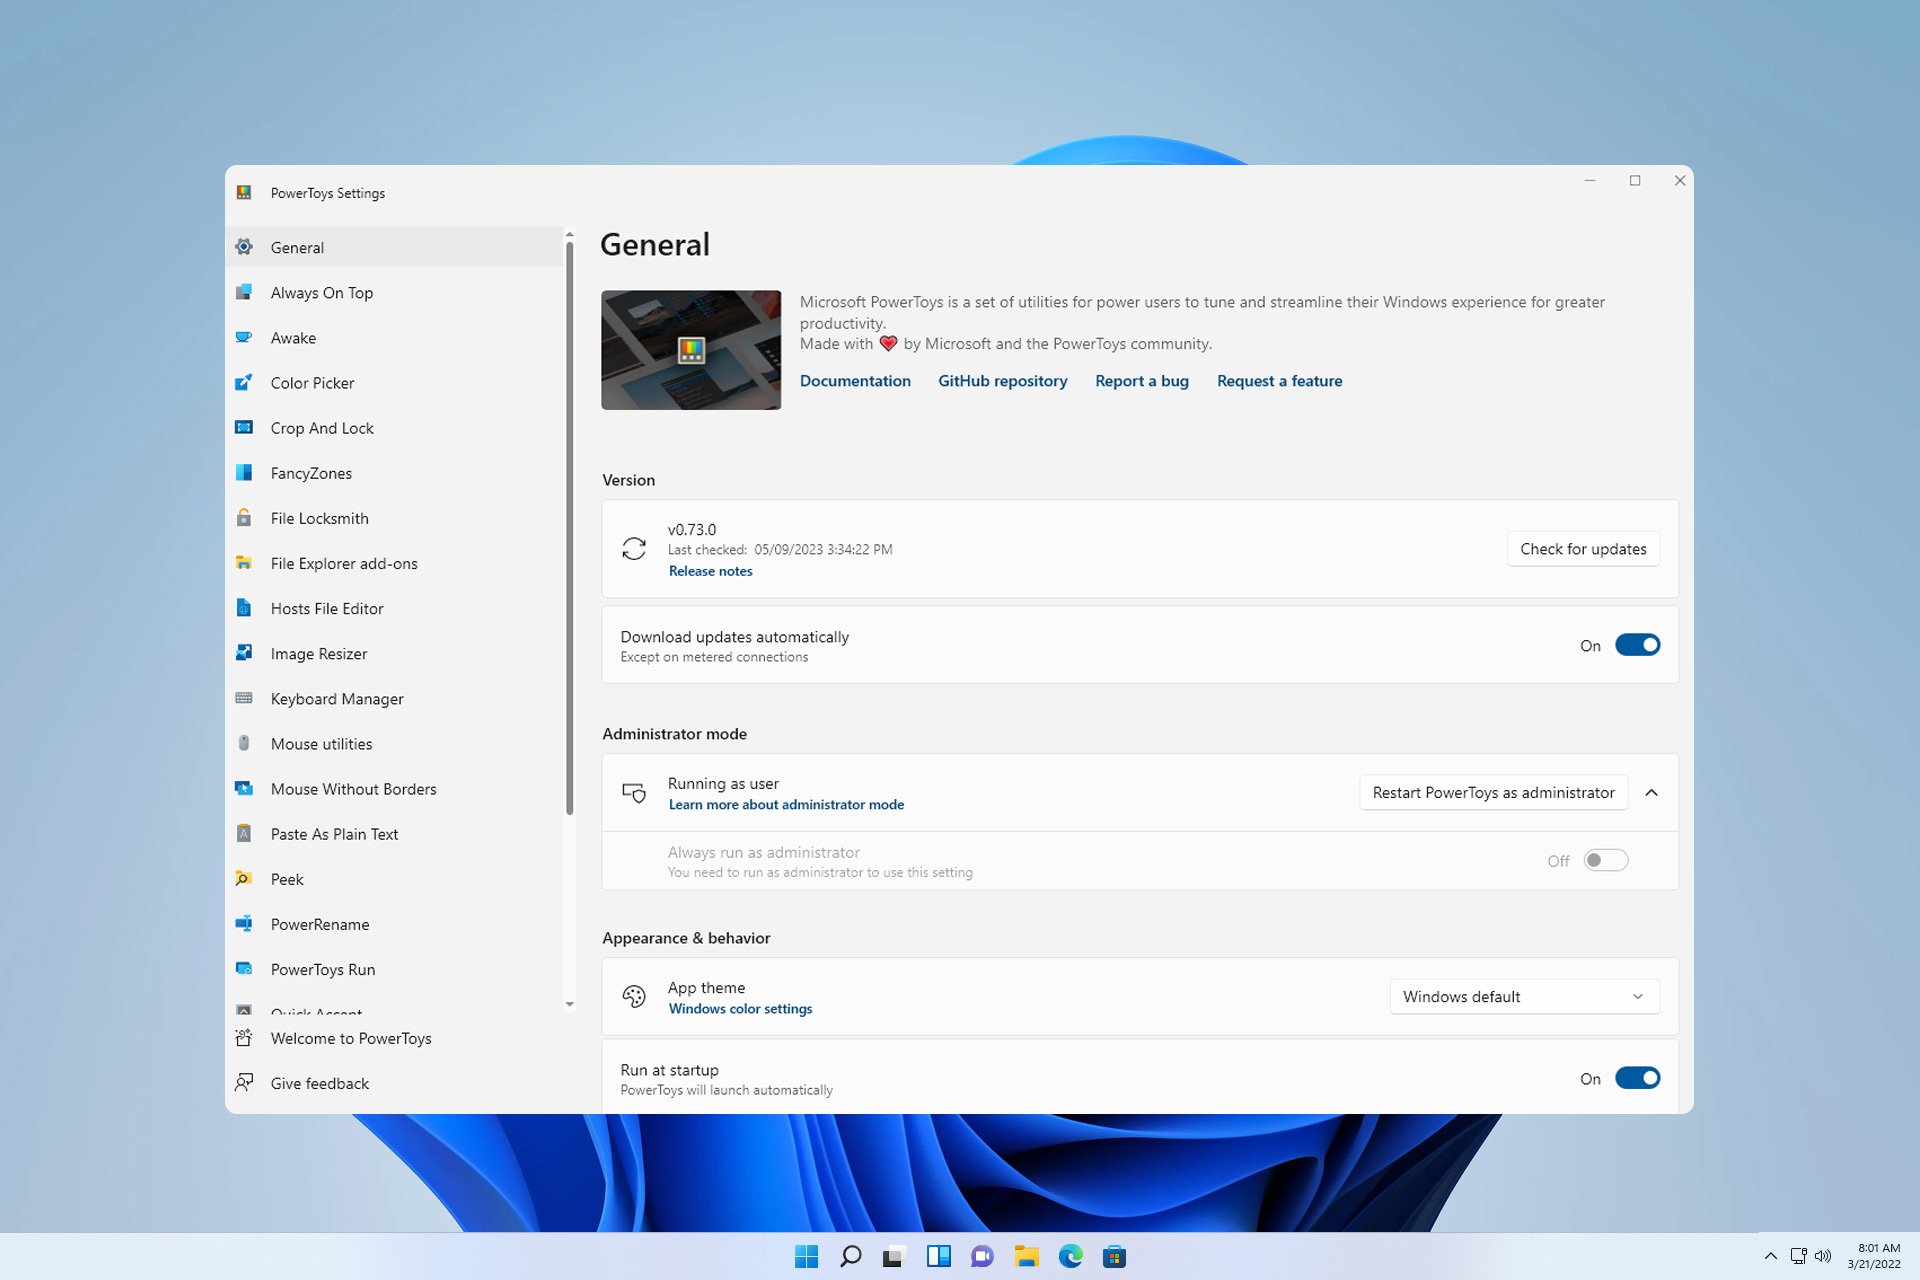Click the sidebar scrollbar up arrow
The height and width of the screenshot is (1280, 1920).
[569, 234]
